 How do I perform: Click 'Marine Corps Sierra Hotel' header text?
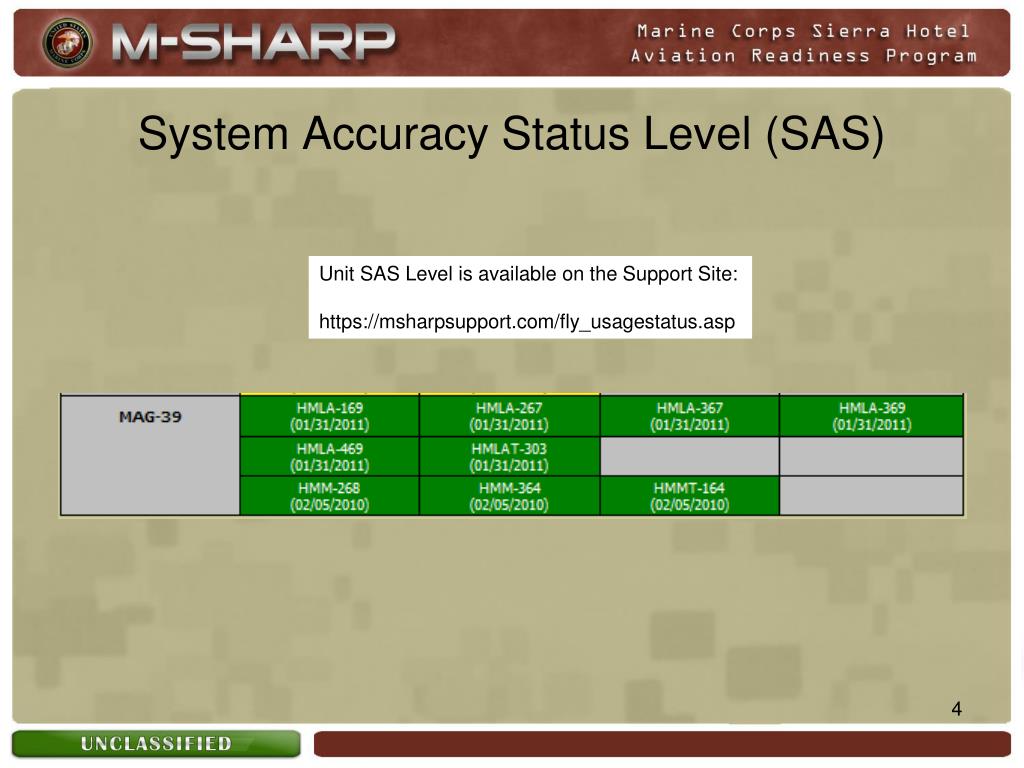(x=803, y=31)
